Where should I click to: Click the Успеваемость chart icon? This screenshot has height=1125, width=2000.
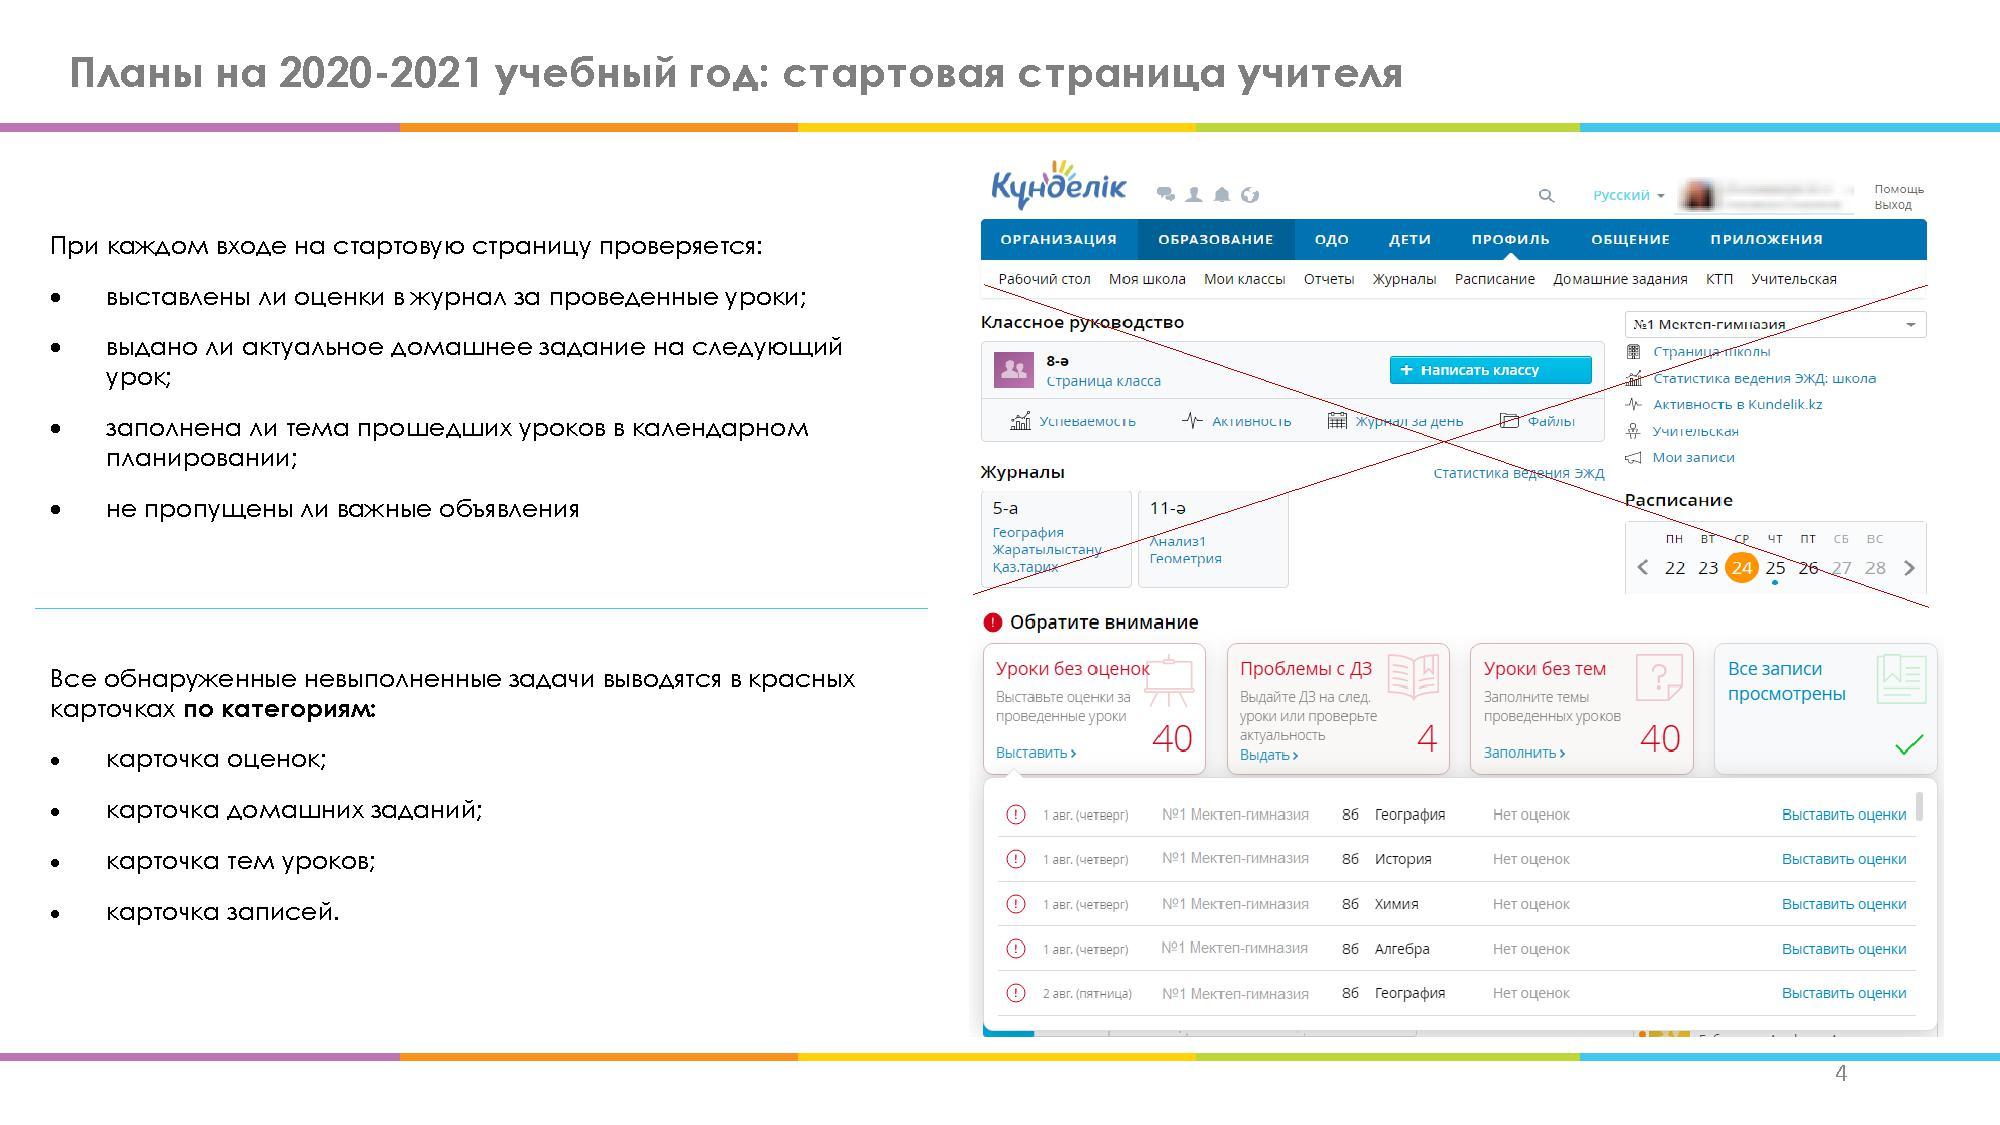(1020, 421)
